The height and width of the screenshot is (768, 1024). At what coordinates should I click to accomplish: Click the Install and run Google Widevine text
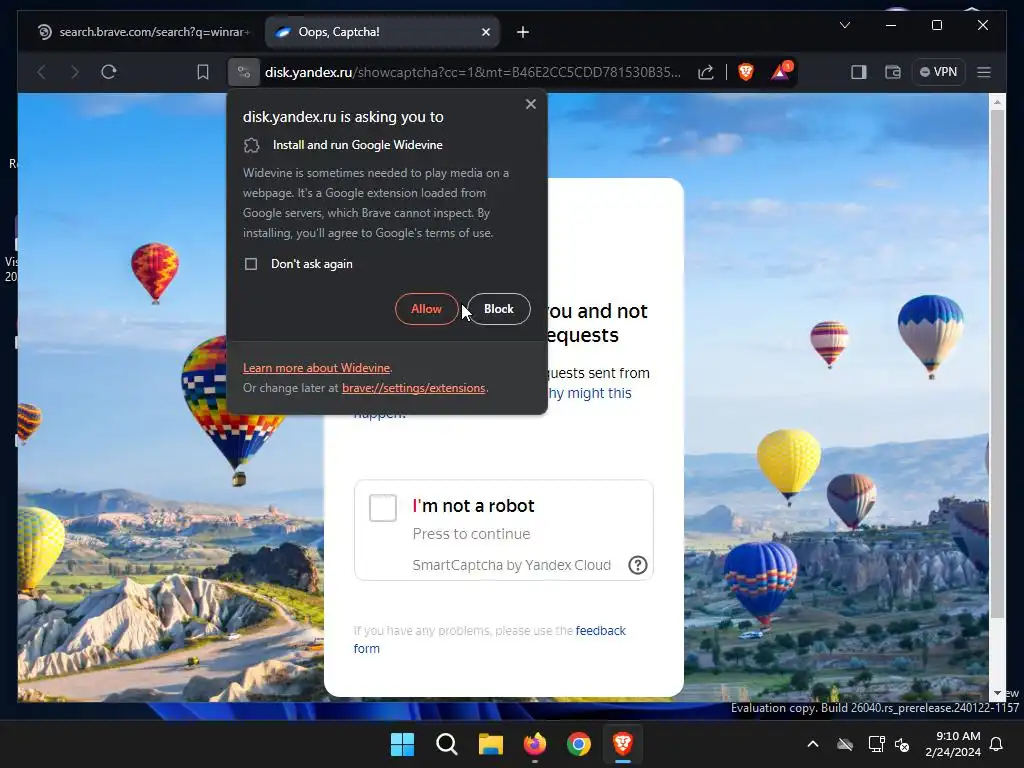coord(358,145)
